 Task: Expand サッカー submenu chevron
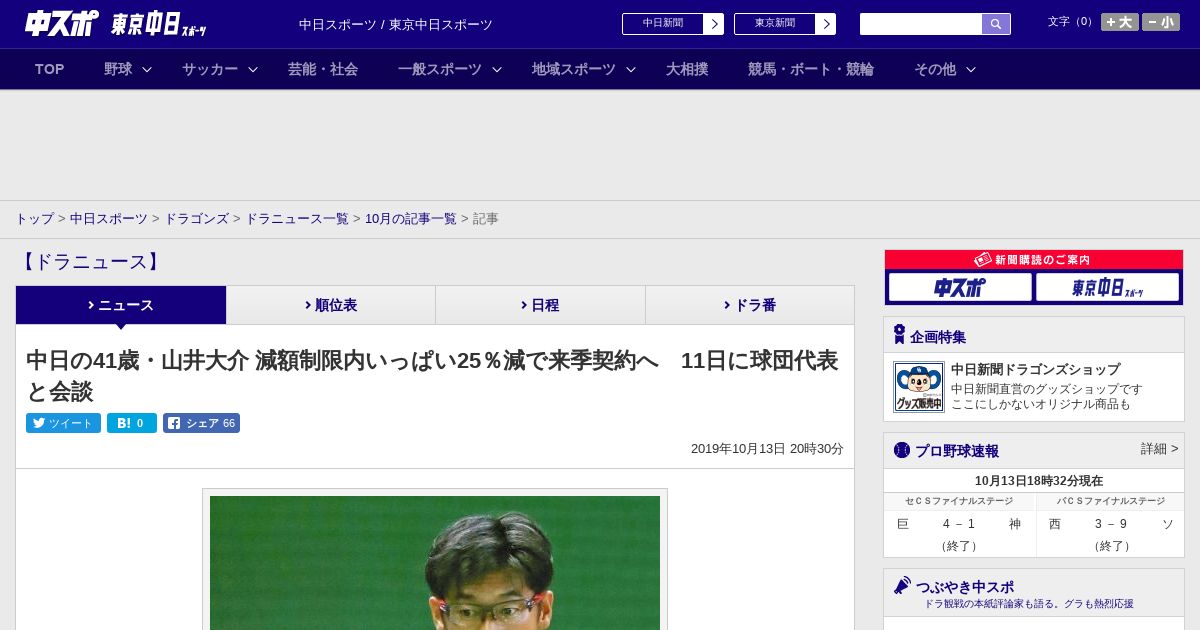pos(253,69)
